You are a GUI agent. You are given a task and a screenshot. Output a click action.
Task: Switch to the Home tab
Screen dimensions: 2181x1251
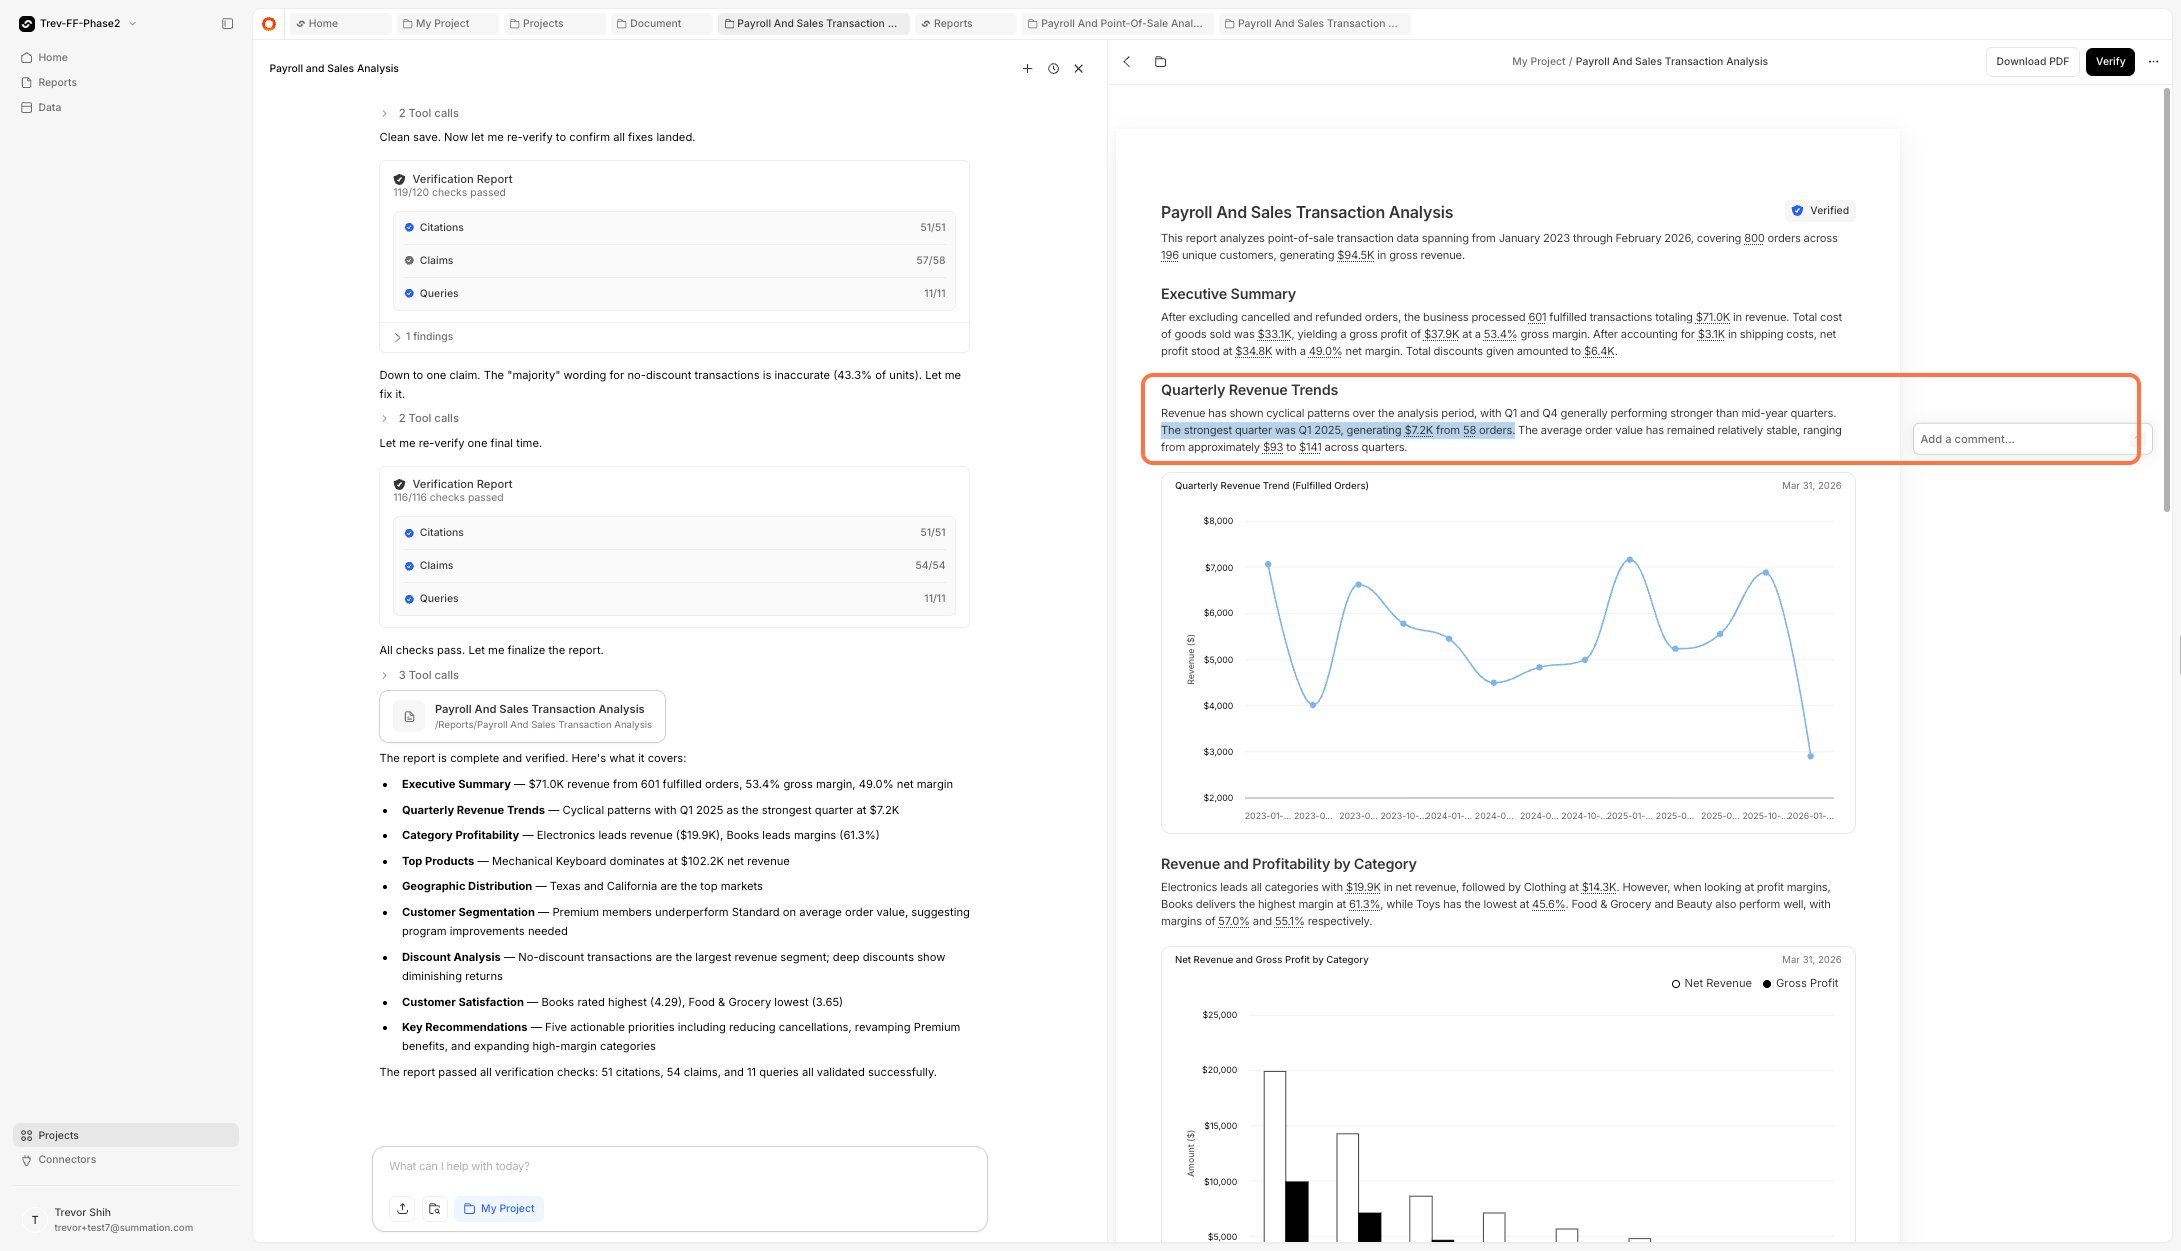pyautogui.click(x=340, y=23)
